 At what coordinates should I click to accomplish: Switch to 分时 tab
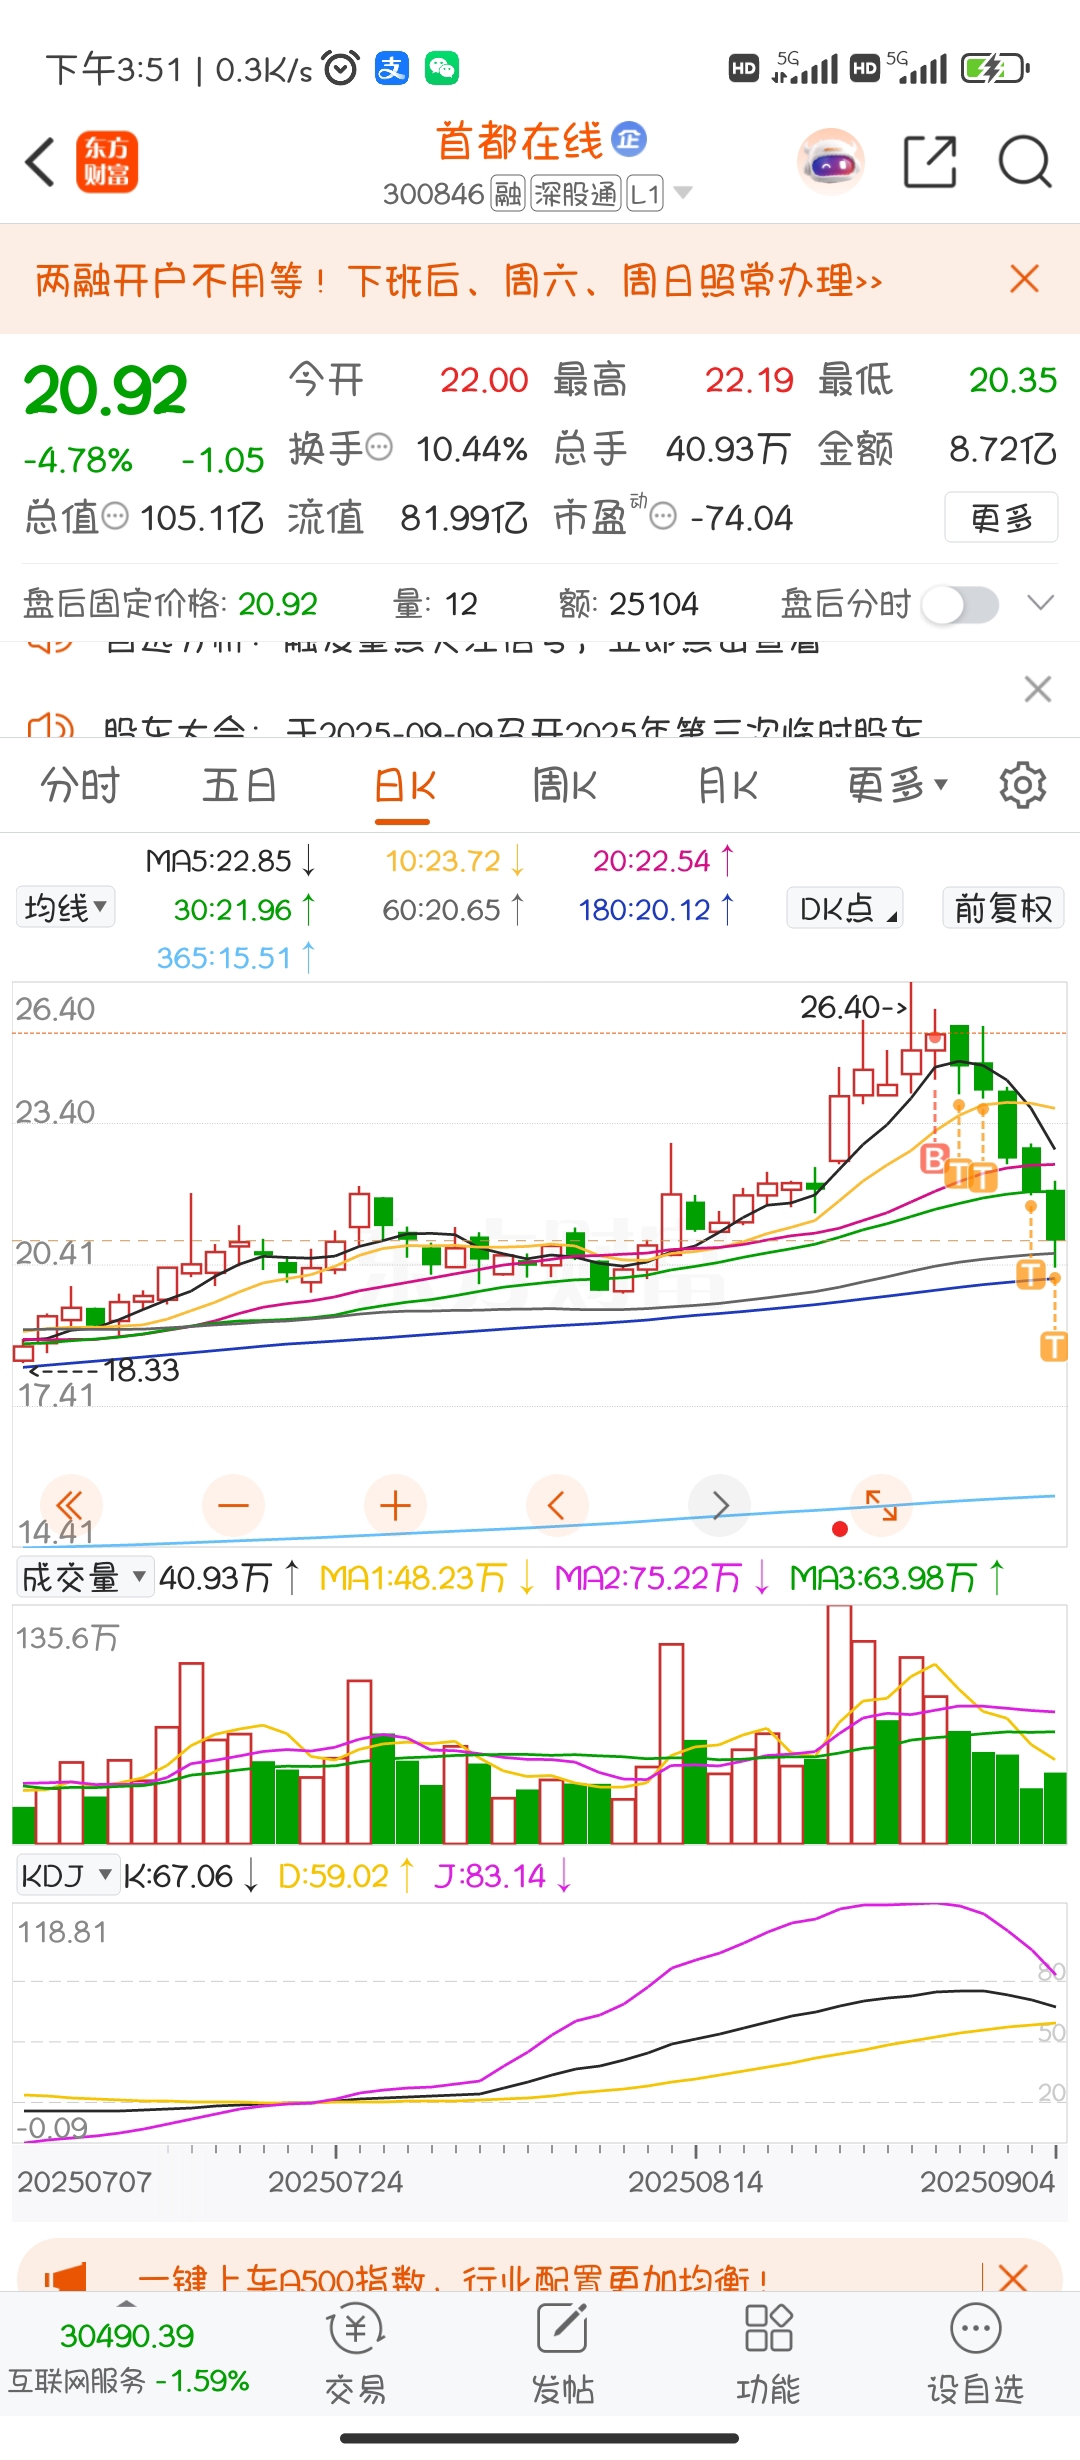[x=80, y=785]
